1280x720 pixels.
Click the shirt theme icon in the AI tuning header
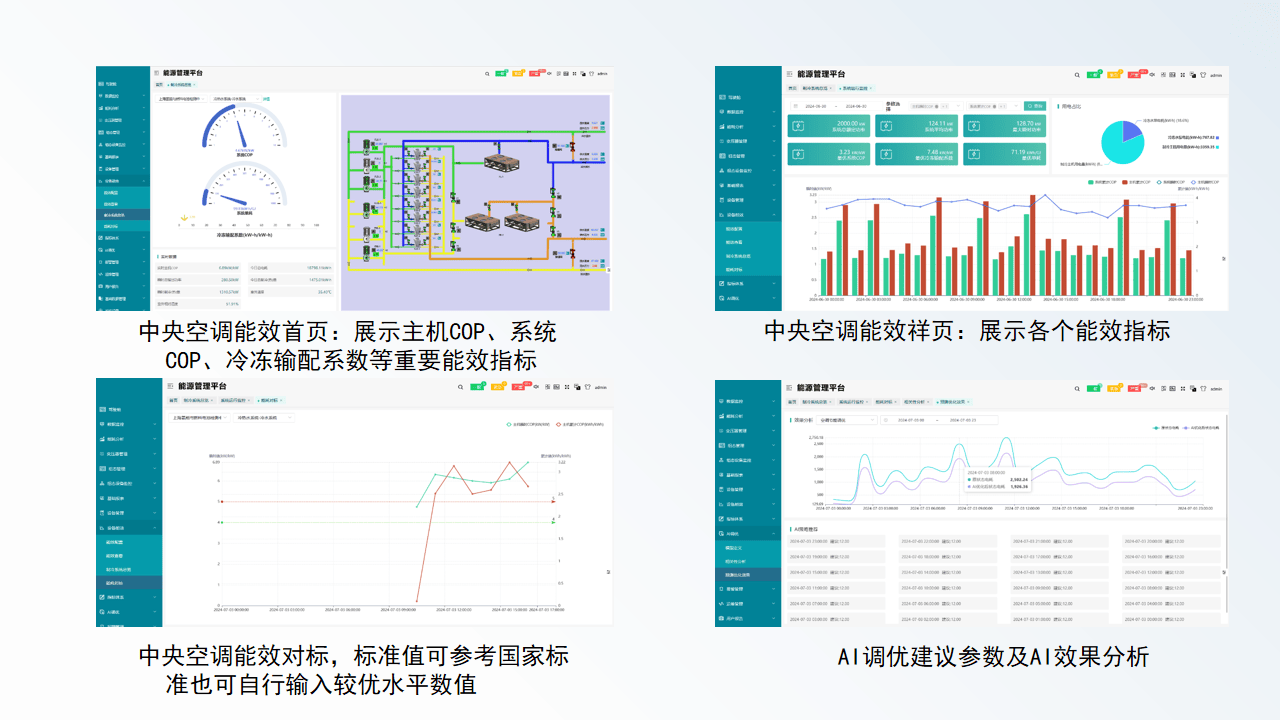(1203, 388)
